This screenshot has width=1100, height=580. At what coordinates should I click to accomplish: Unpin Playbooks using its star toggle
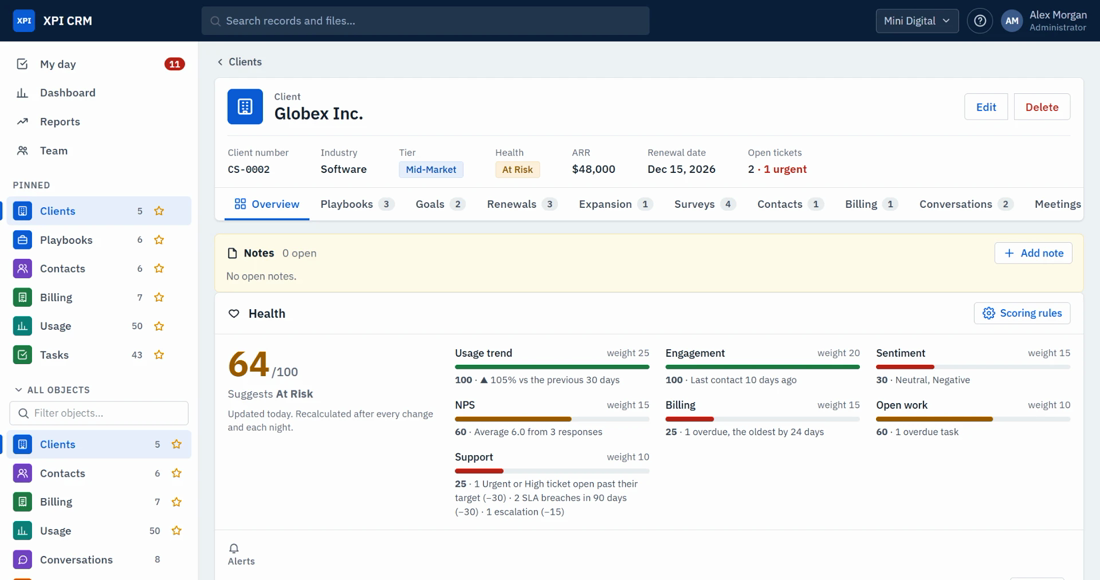point(159,240)
